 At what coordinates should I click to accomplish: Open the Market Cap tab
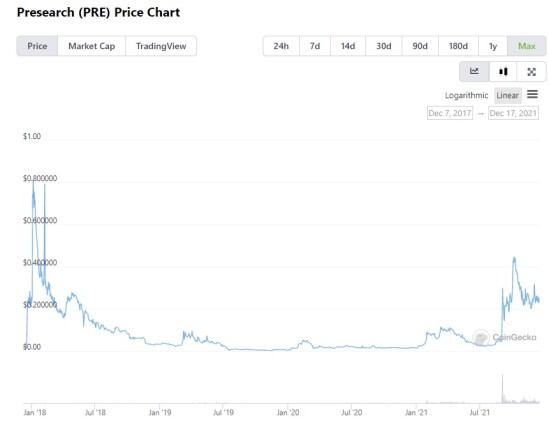point(91,46)
